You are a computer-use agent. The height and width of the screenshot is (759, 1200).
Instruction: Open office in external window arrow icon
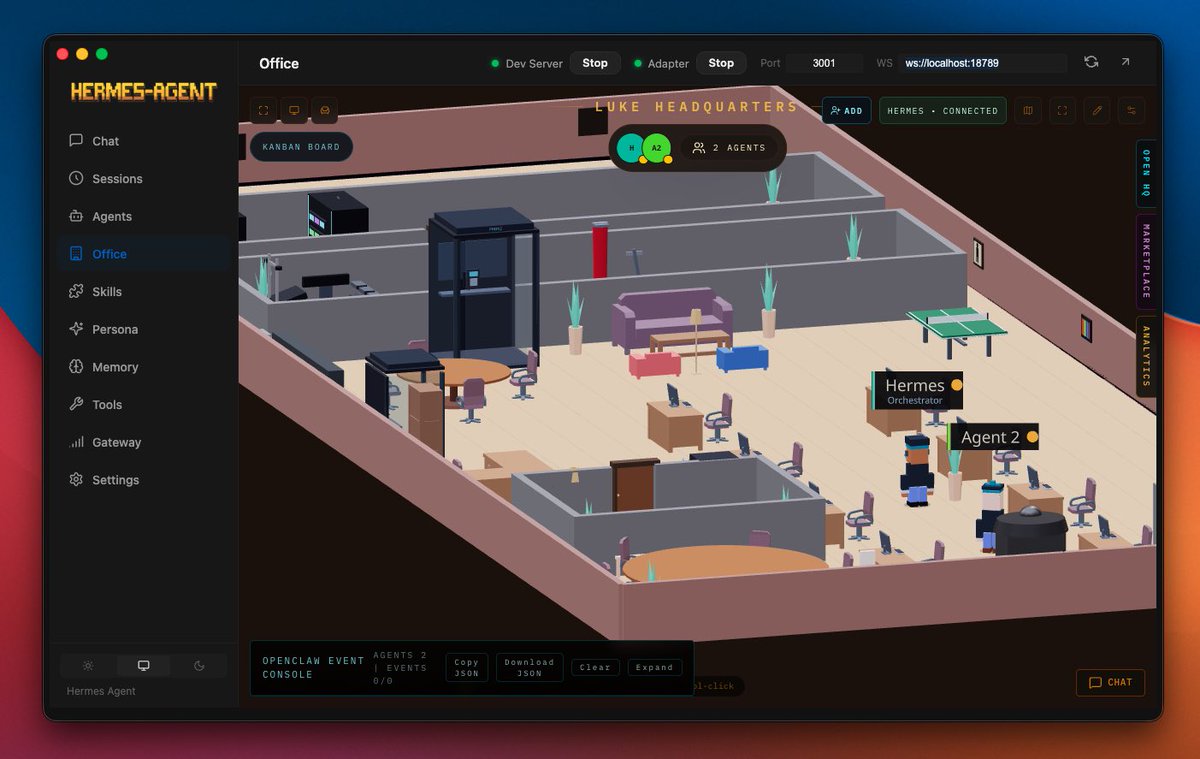pos(1125,62)
